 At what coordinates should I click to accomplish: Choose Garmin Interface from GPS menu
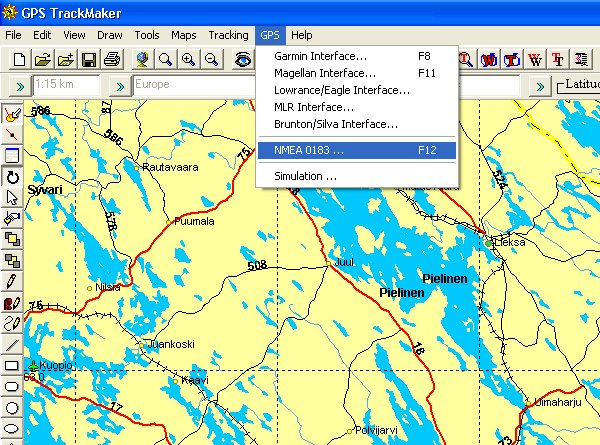coord(357,56)
